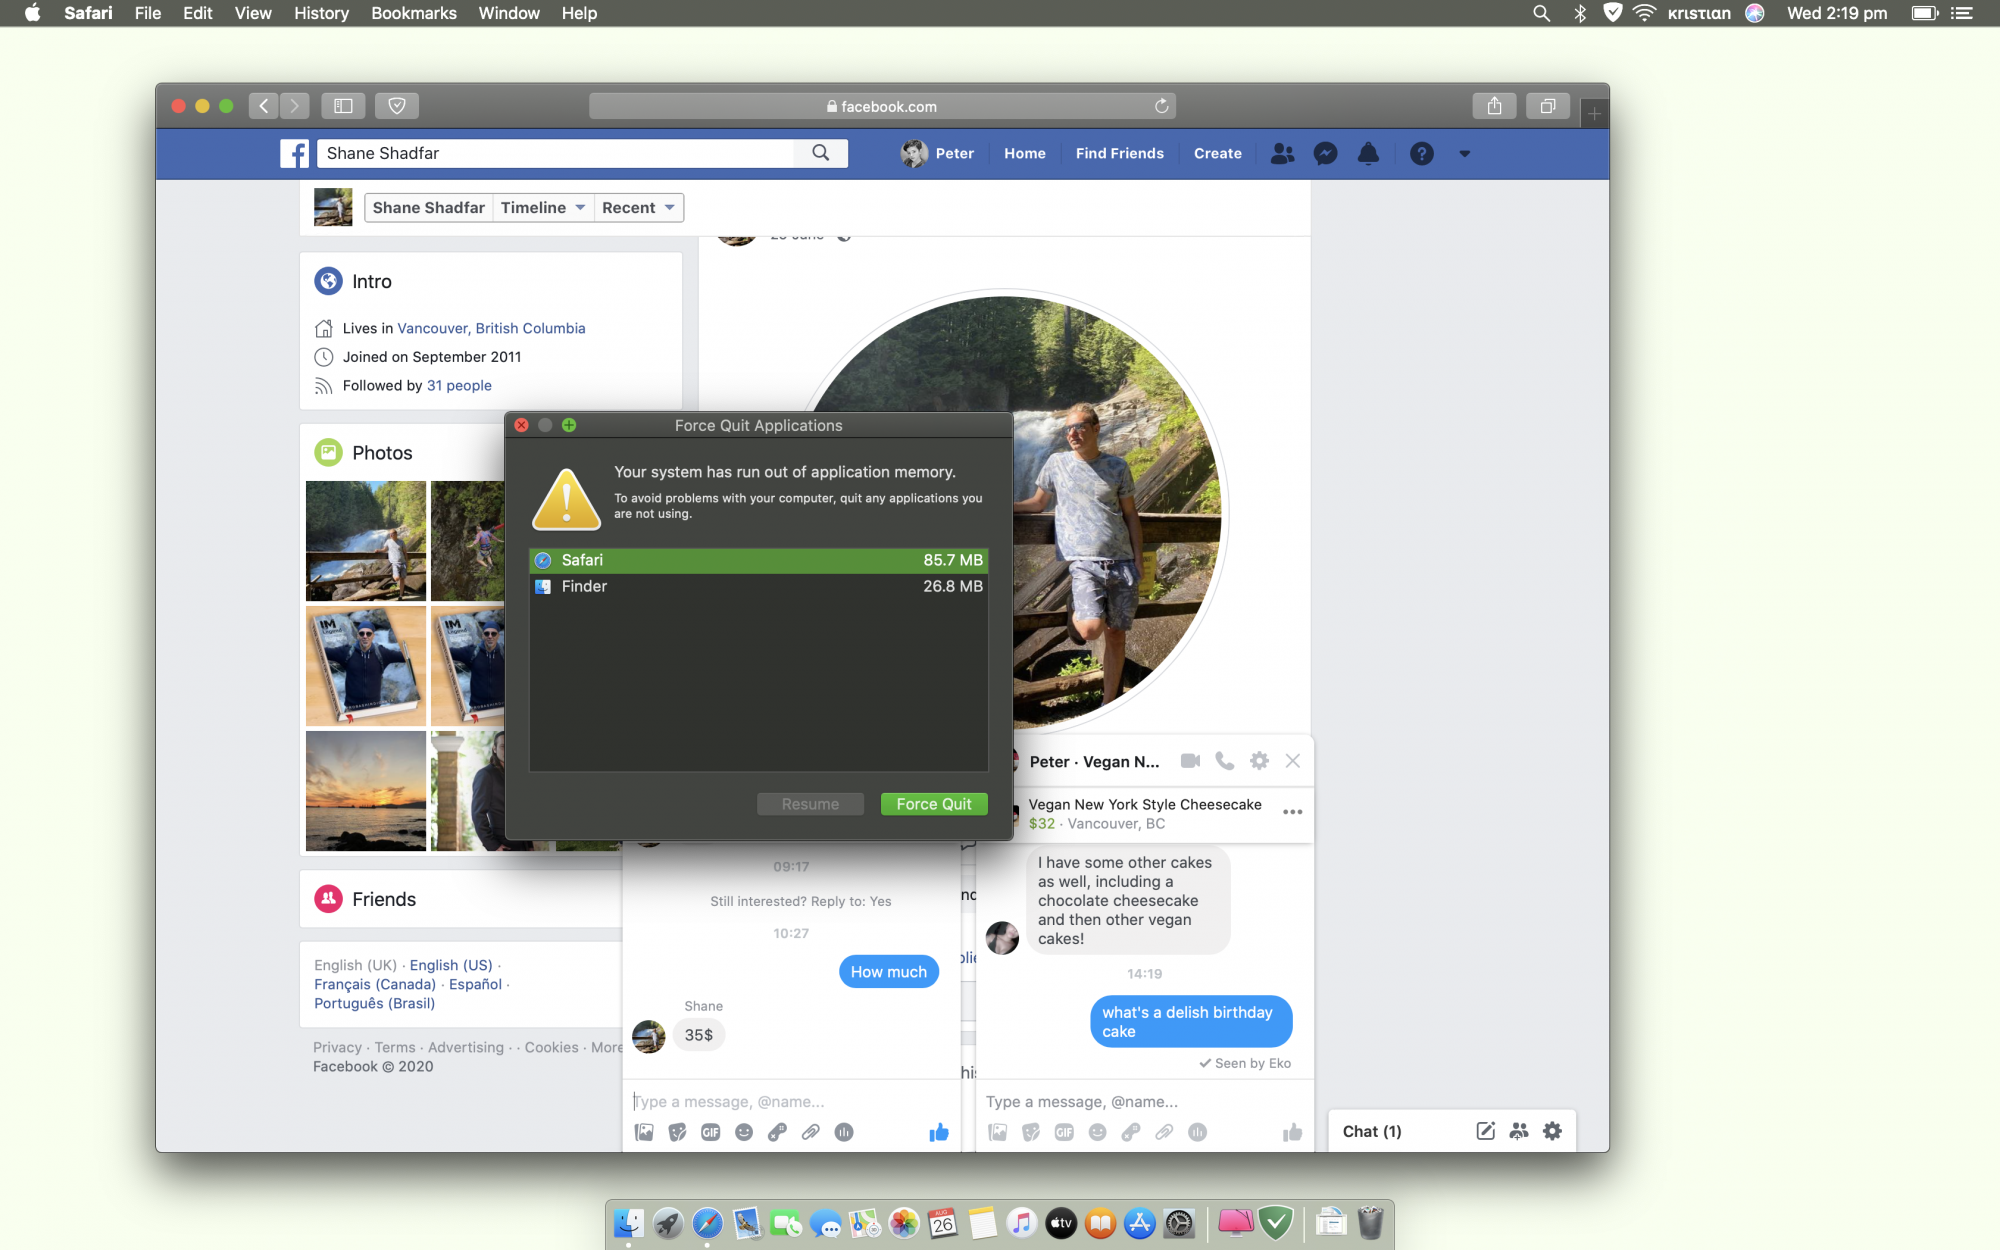Viewport: 2000px width, 1250px height.
Task: Open the Apple menu
Action: [32, 13]
